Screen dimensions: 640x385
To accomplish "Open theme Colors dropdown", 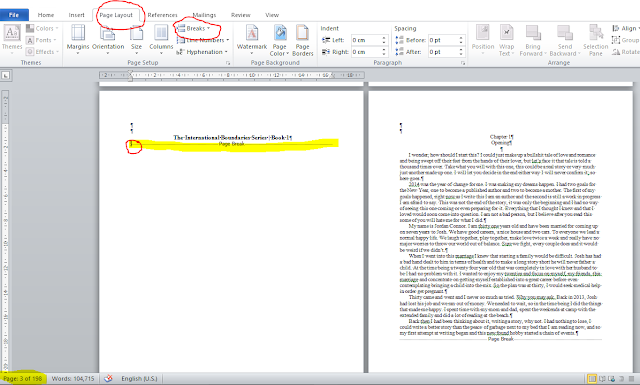I will [42, 28].
